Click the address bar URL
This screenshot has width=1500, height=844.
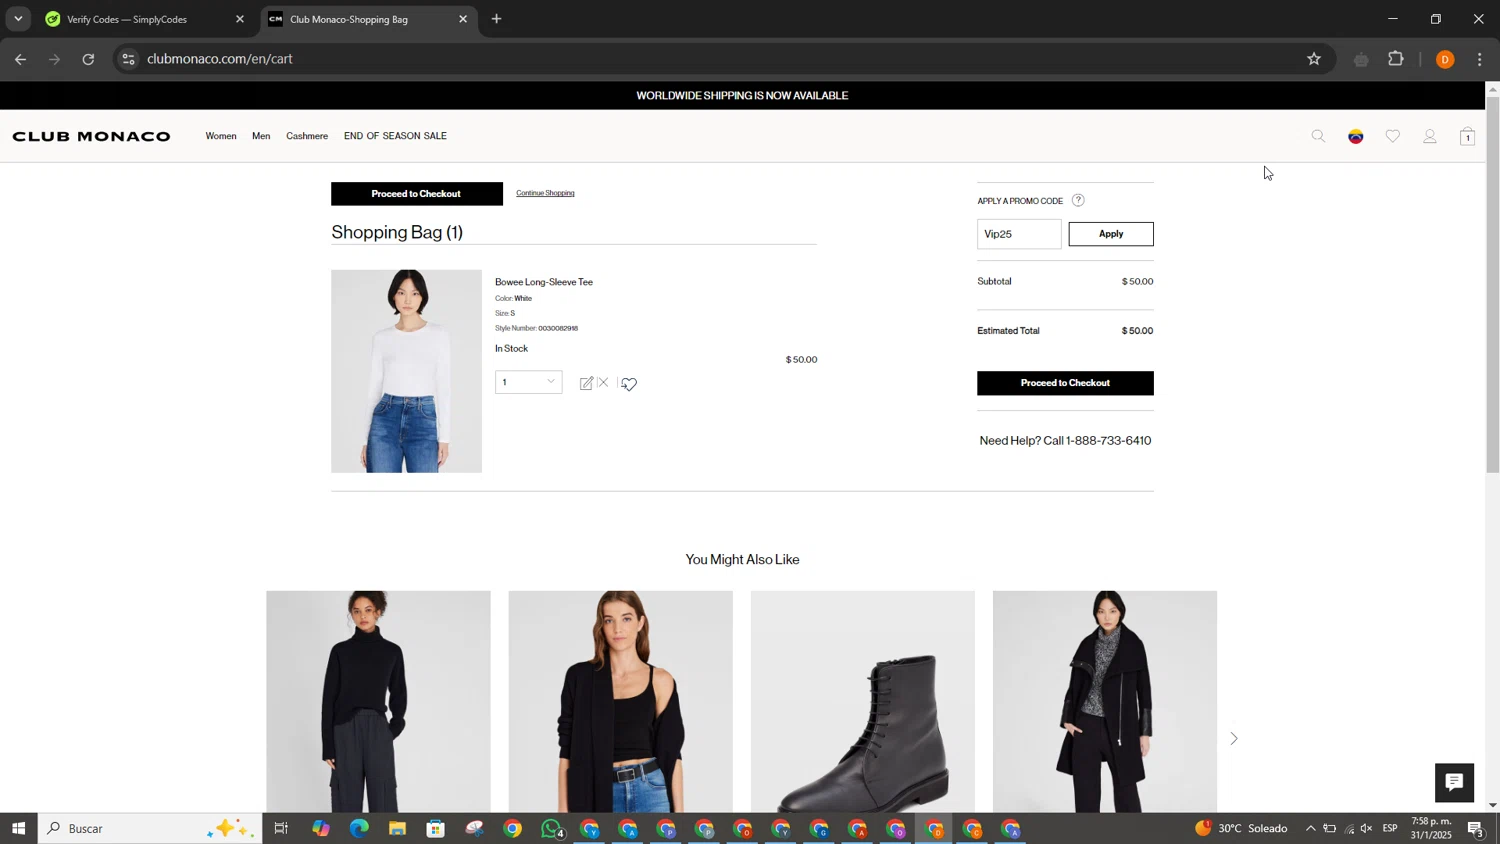220,59
